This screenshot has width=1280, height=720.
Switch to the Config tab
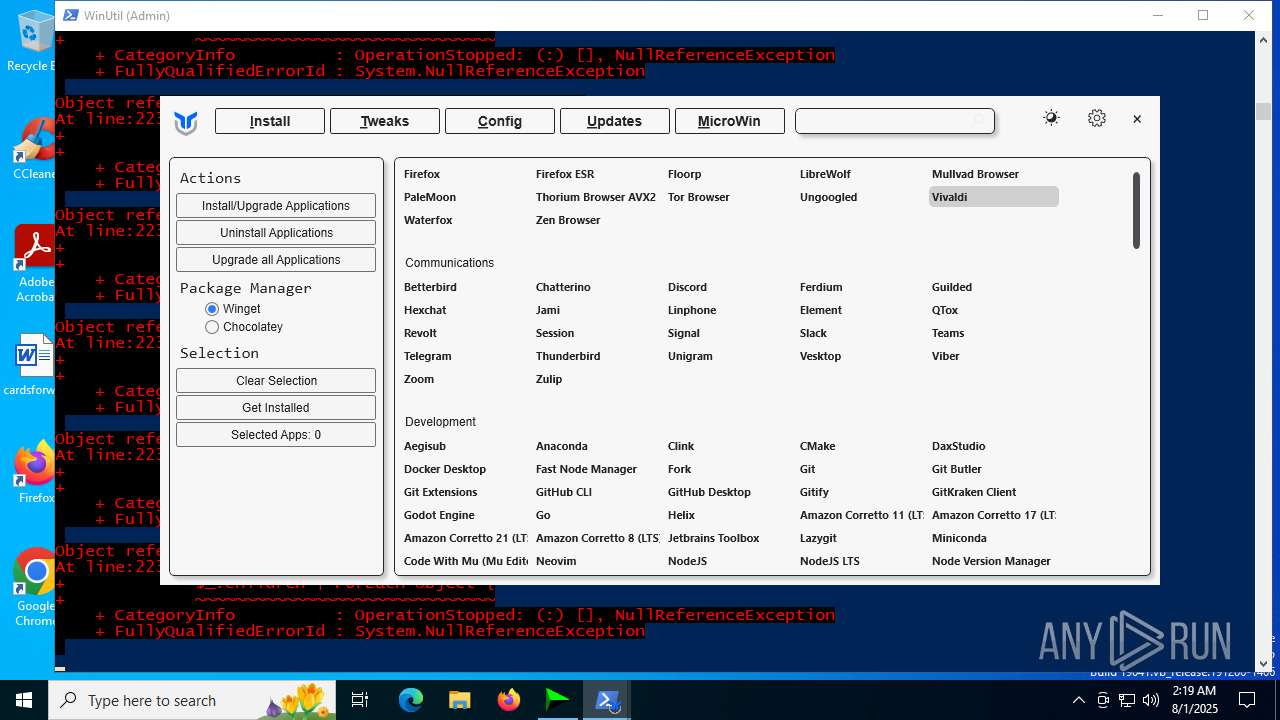point(500,121)
